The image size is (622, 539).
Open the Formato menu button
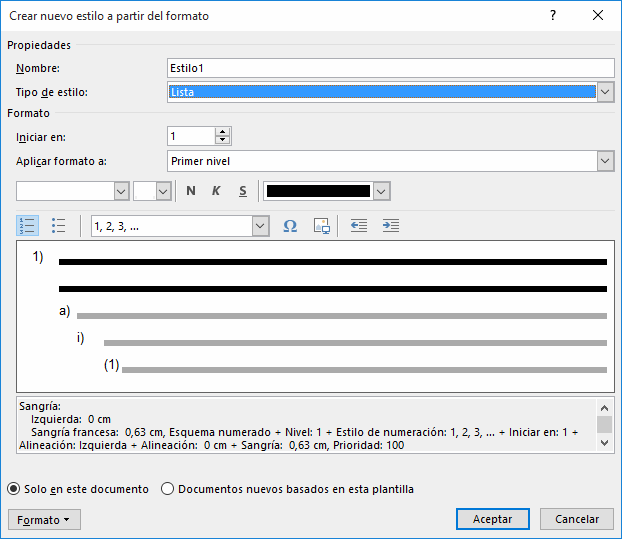44,520
